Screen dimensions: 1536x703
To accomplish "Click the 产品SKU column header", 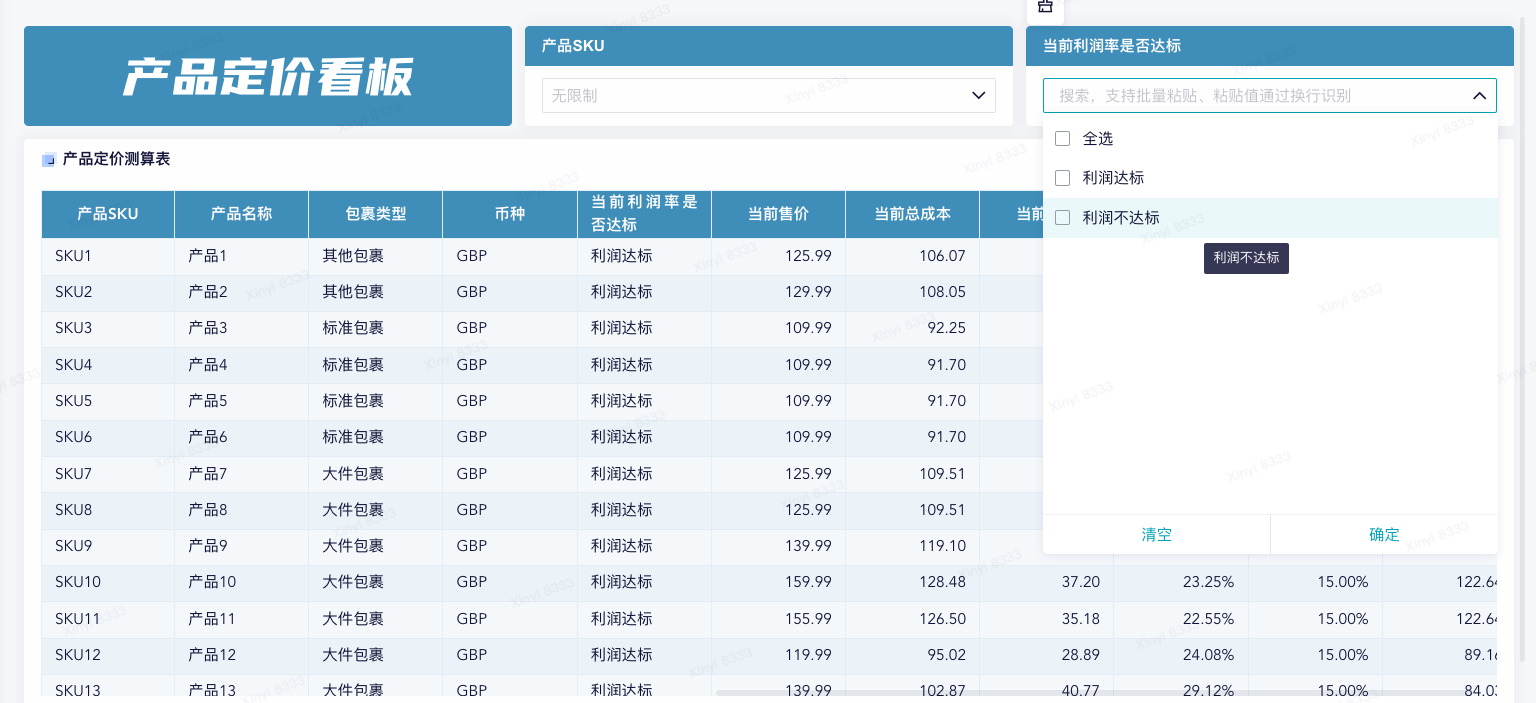I will tap(108, 214).
